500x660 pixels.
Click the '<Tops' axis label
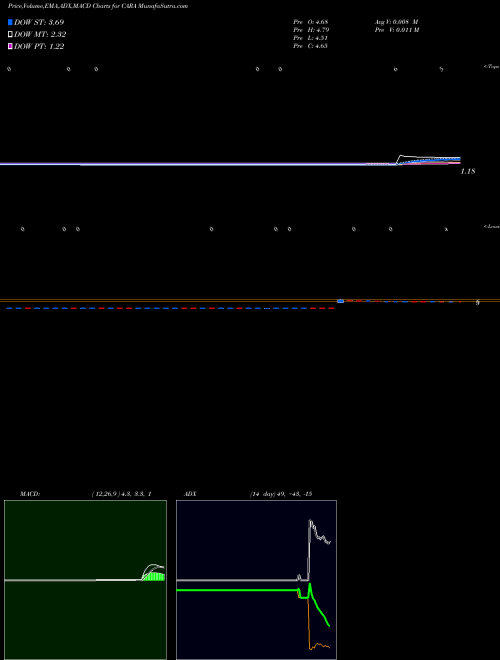click(x=492, y=67)
